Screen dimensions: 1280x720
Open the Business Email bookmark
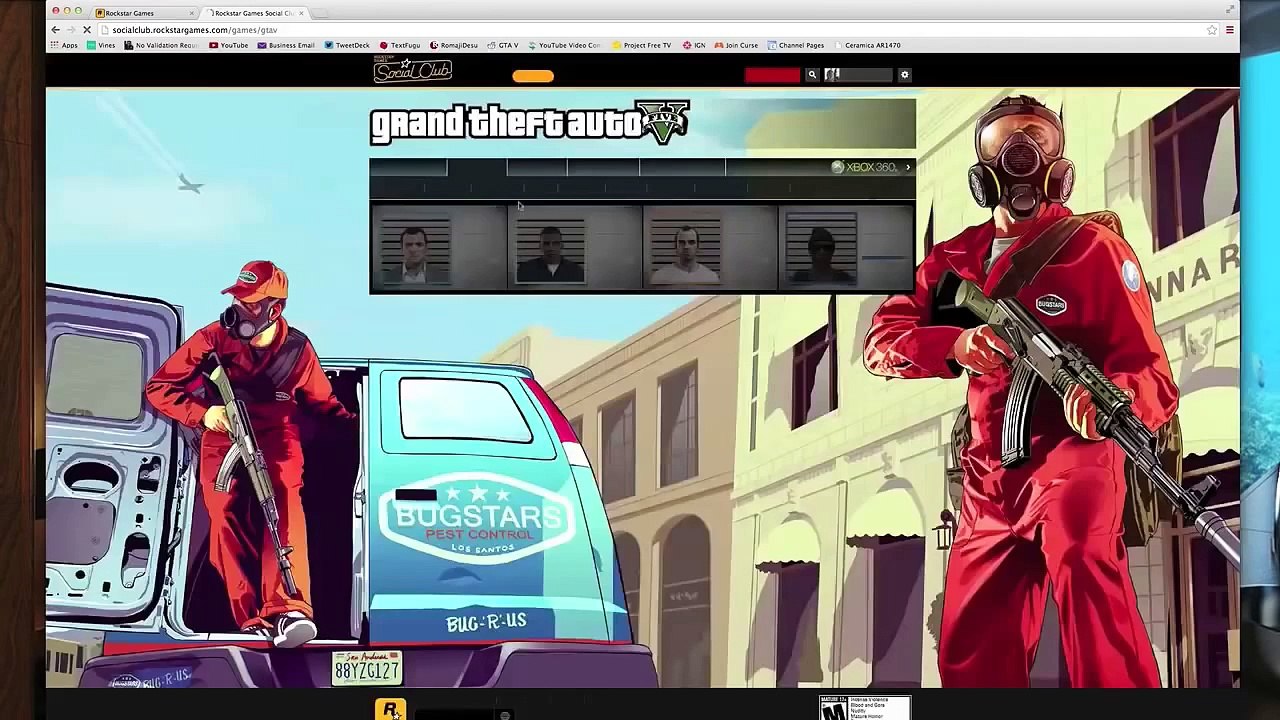click(x=286, y=45)
